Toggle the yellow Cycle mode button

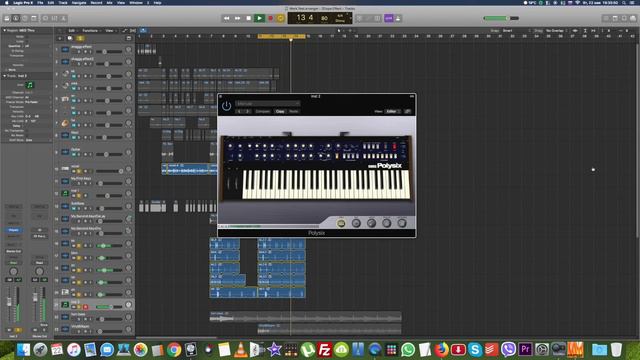pyautogui.click(x=280, y=18)
